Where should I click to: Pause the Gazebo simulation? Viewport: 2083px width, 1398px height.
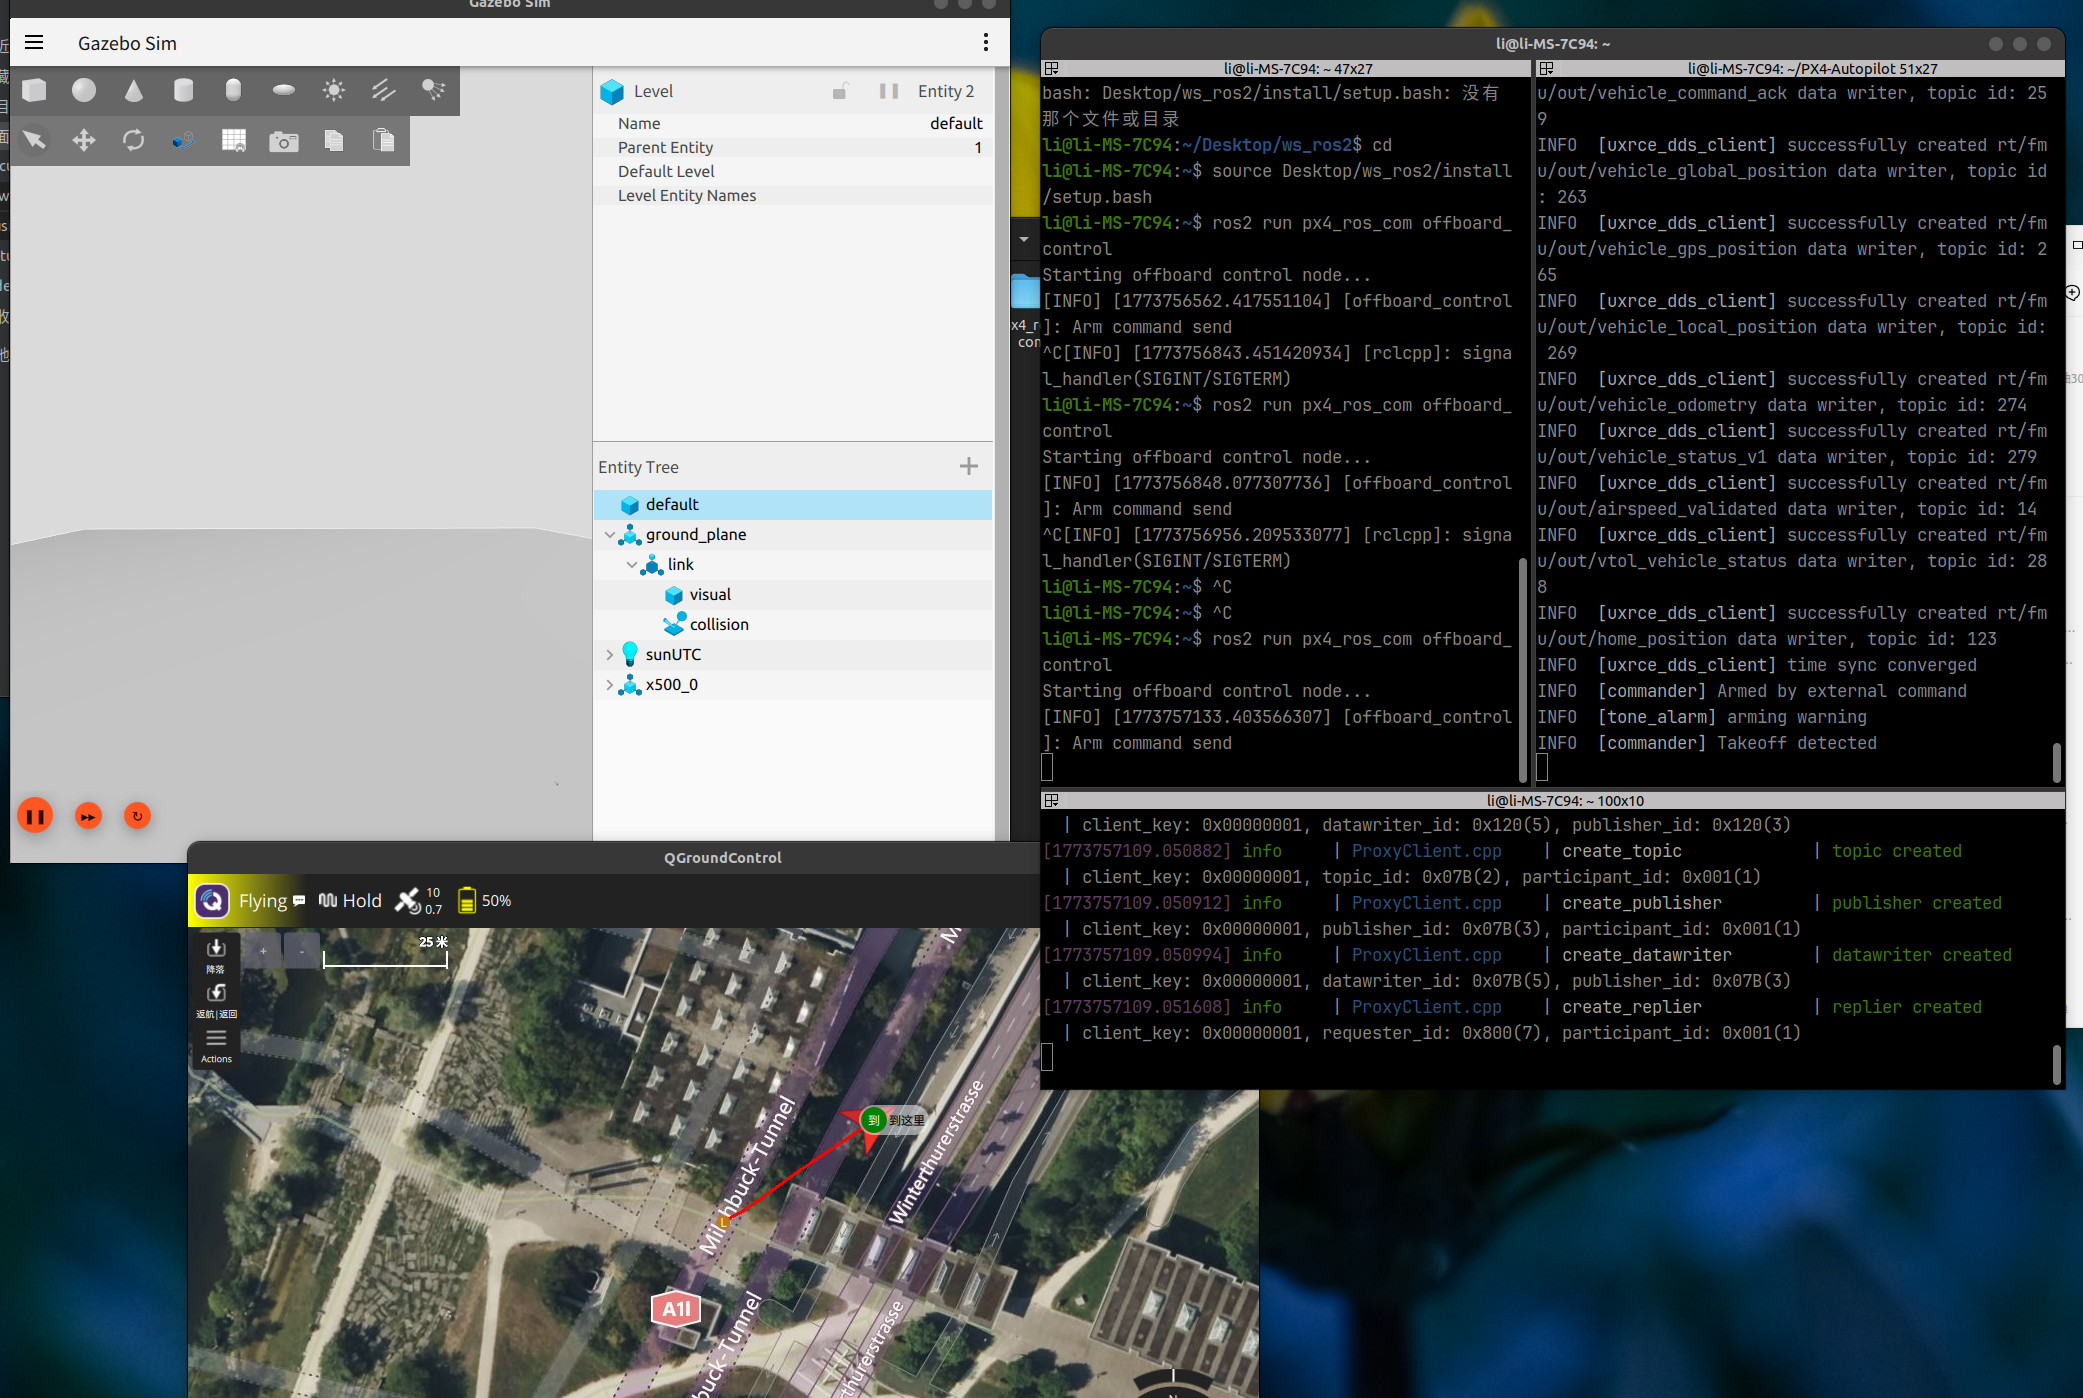35,816
